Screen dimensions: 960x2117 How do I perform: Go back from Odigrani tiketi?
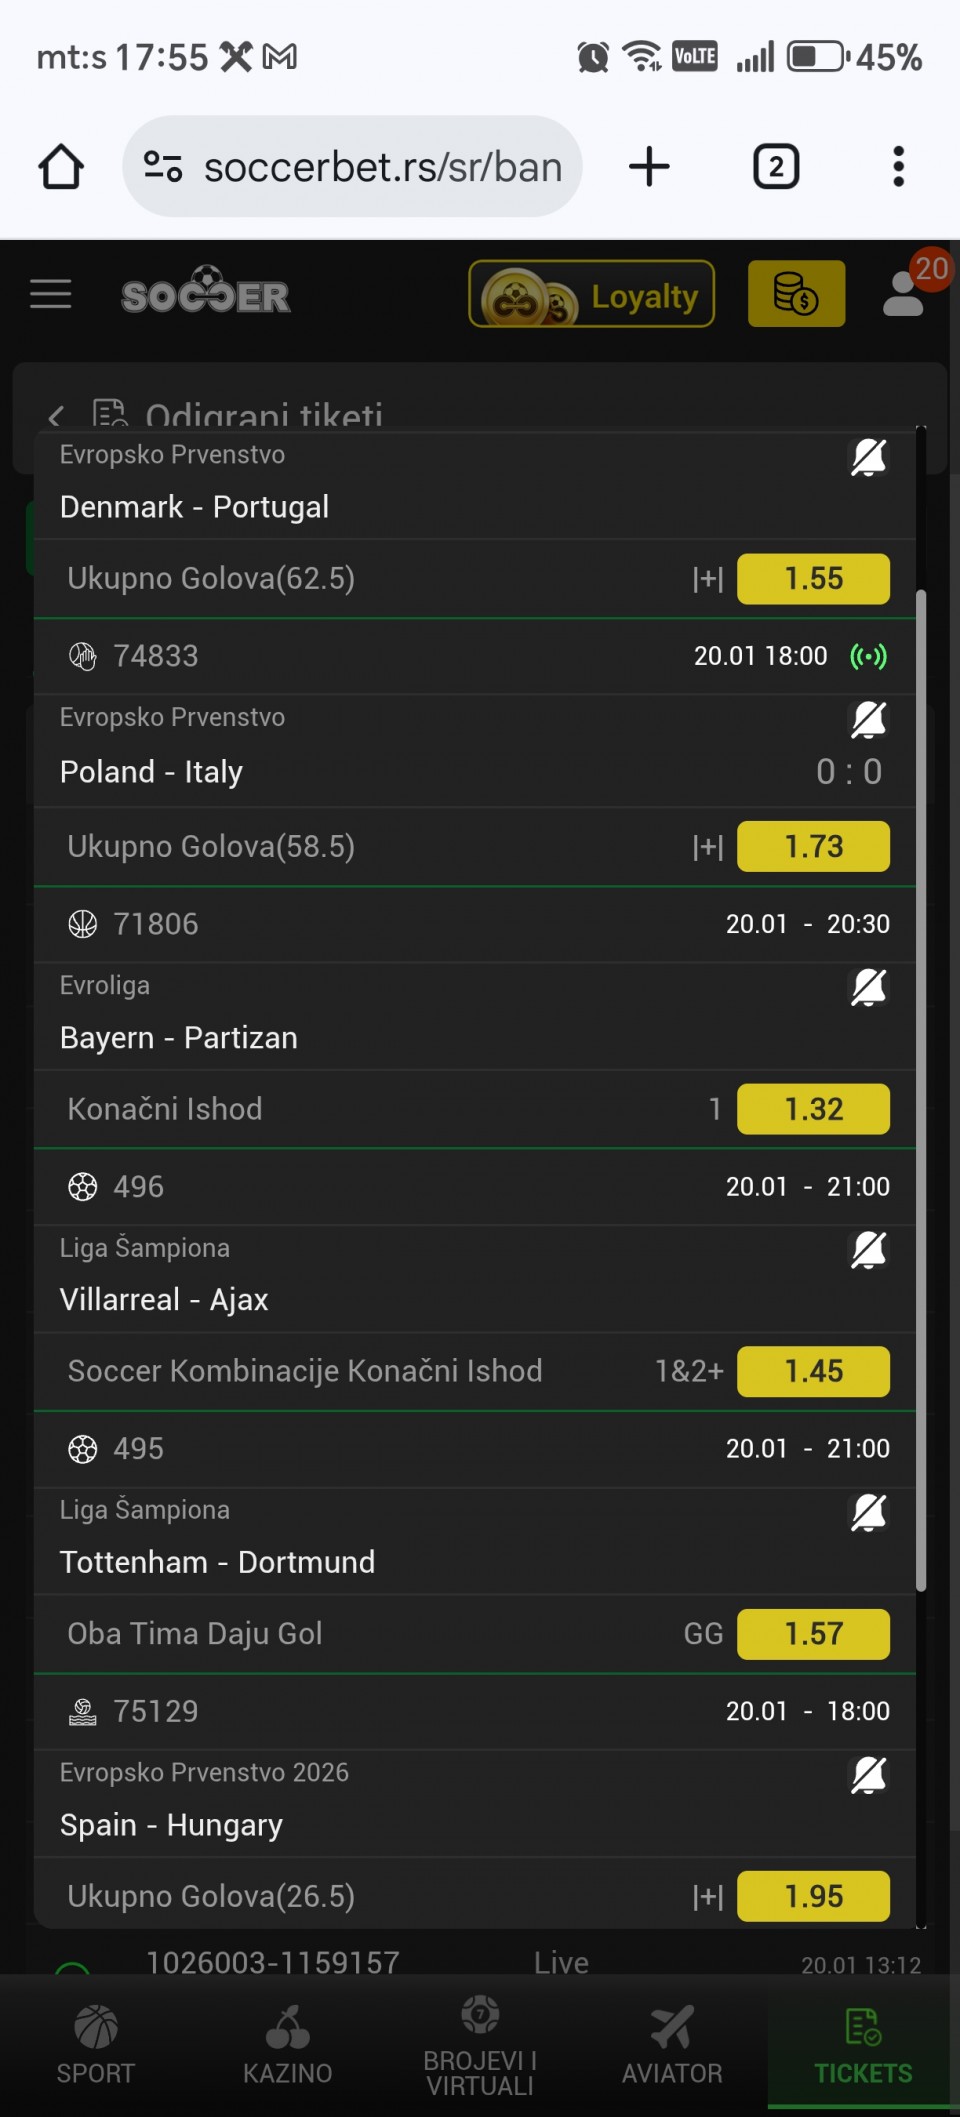click(x=56, y=416)
